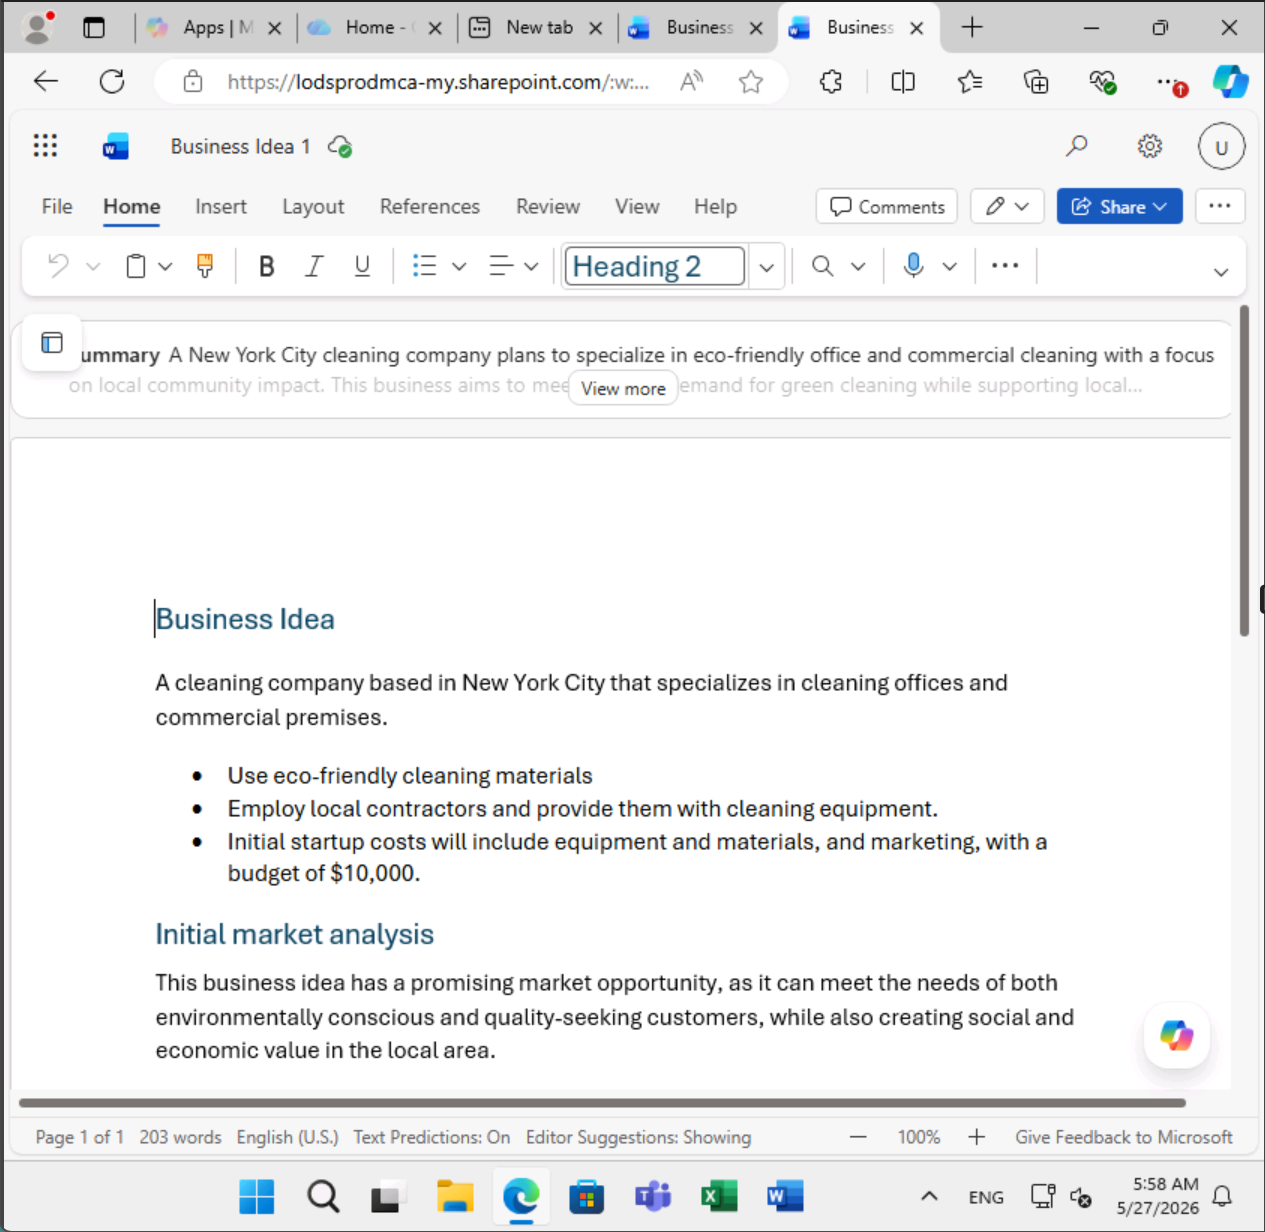Screen dimensions: 1265x1232
Task: Open Copilot in Edge toolbar
Action: point(1230,82)
